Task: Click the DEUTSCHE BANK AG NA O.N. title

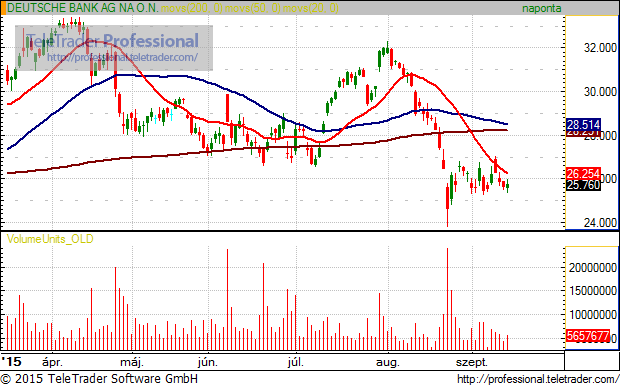Action: [82, 8]
